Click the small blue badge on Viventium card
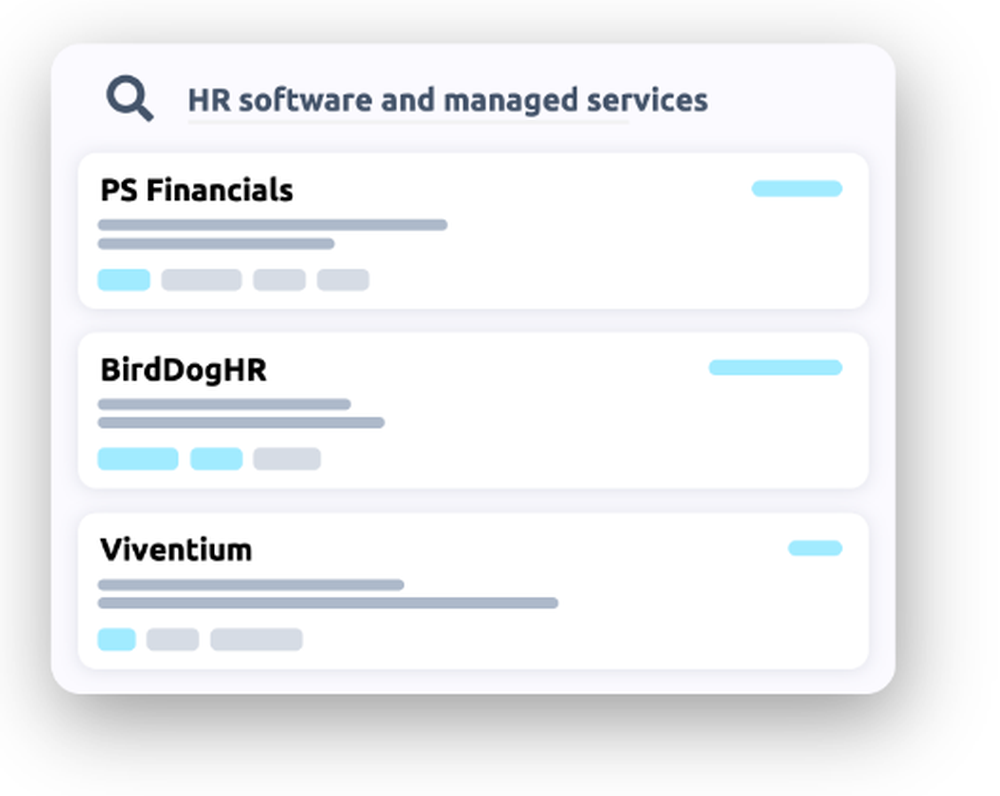 [814, 547]
